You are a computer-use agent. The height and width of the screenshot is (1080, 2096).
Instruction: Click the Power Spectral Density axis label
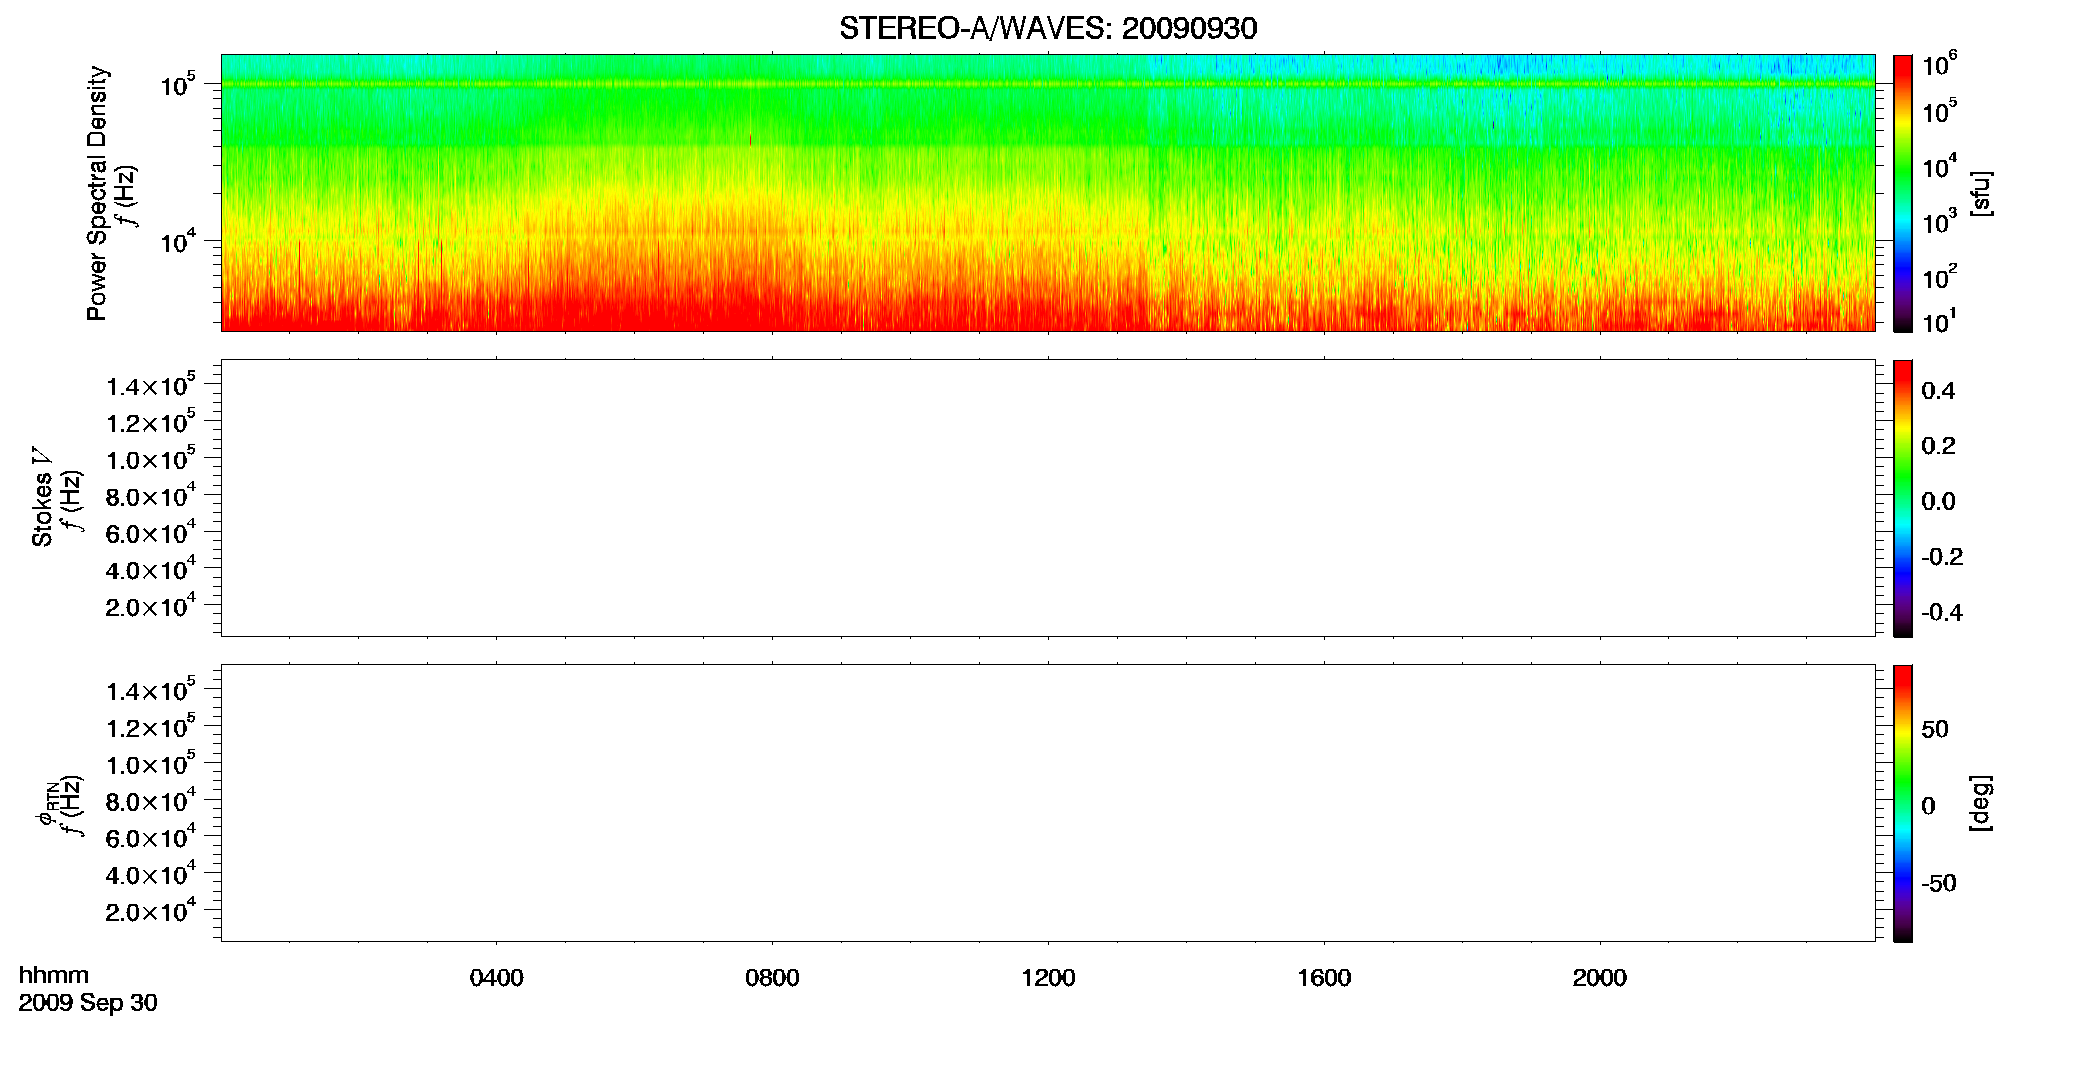(97, 193)
